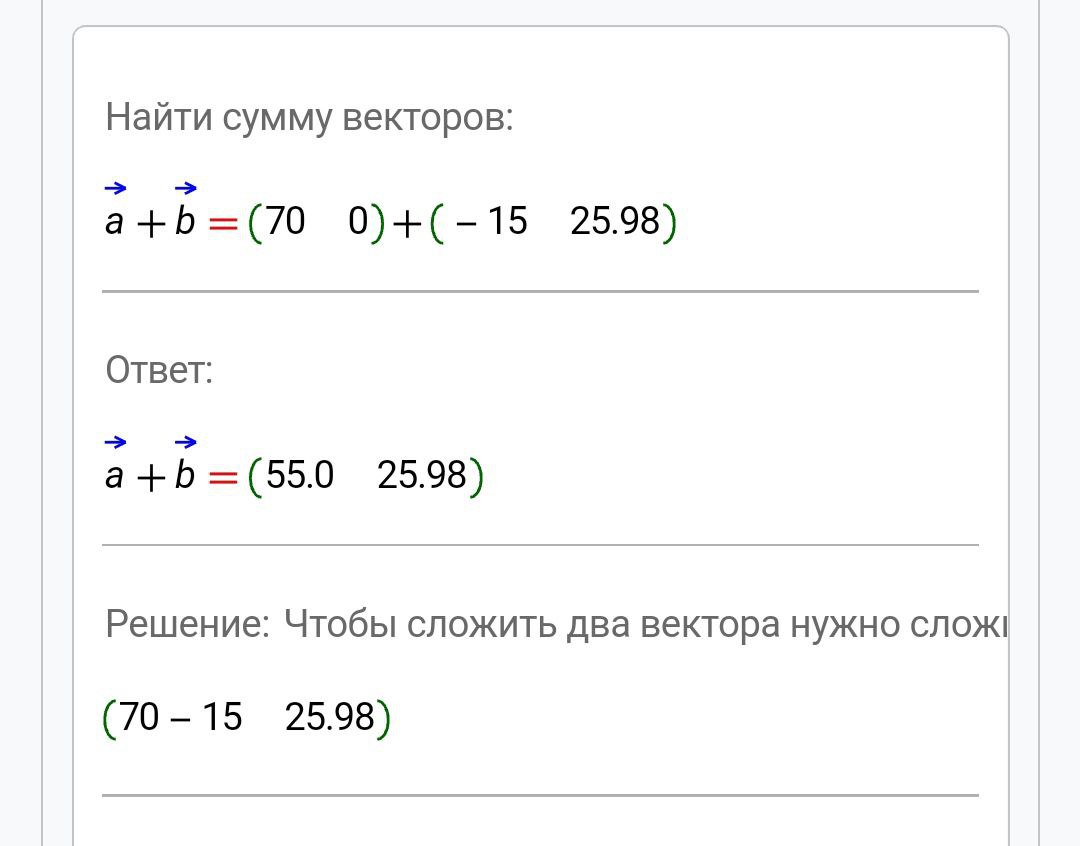Click the 'Ответ:' label
The height and width of the screenshot is (846, 1080).
click(159, 371)
